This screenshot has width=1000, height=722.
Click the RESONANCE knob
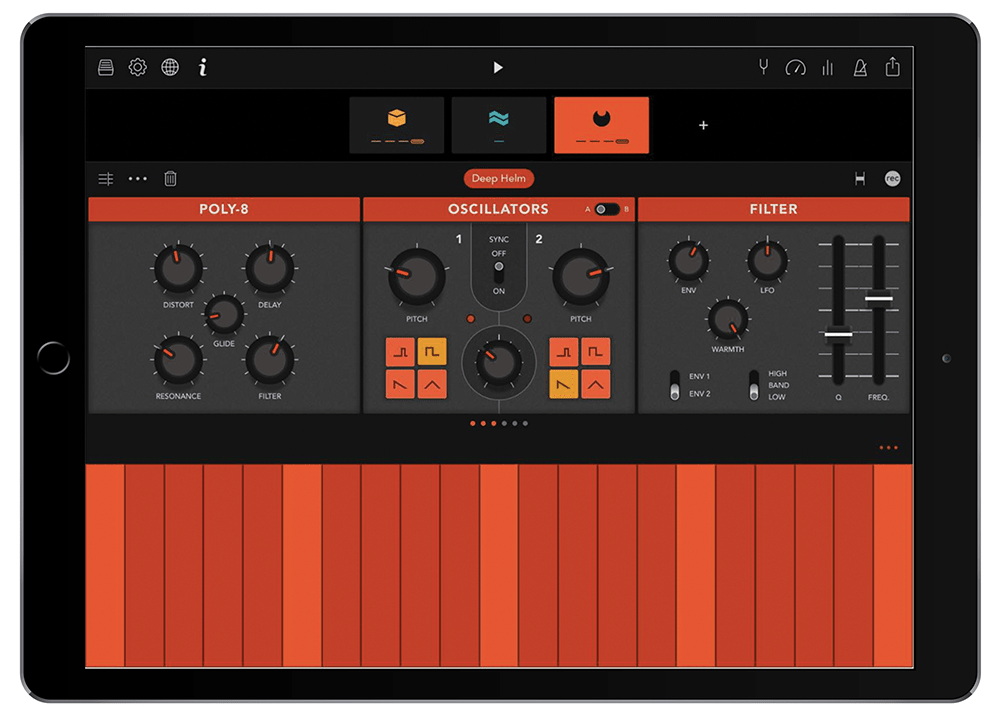(x=178, y=360)
